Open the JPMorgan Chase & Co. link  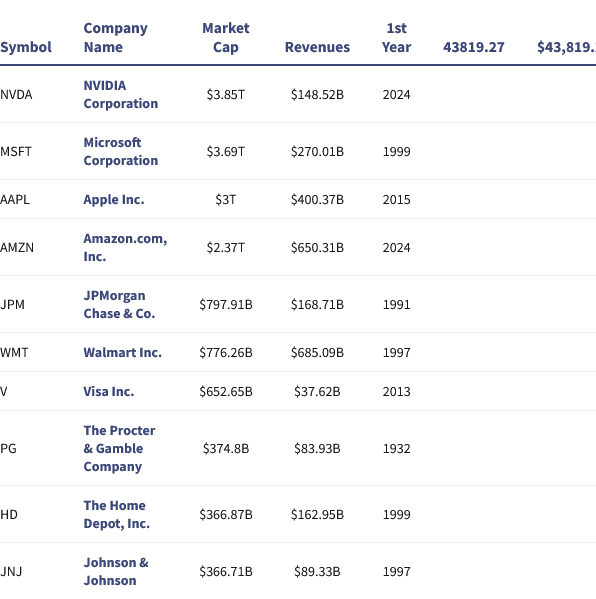[x=119, y=304]
